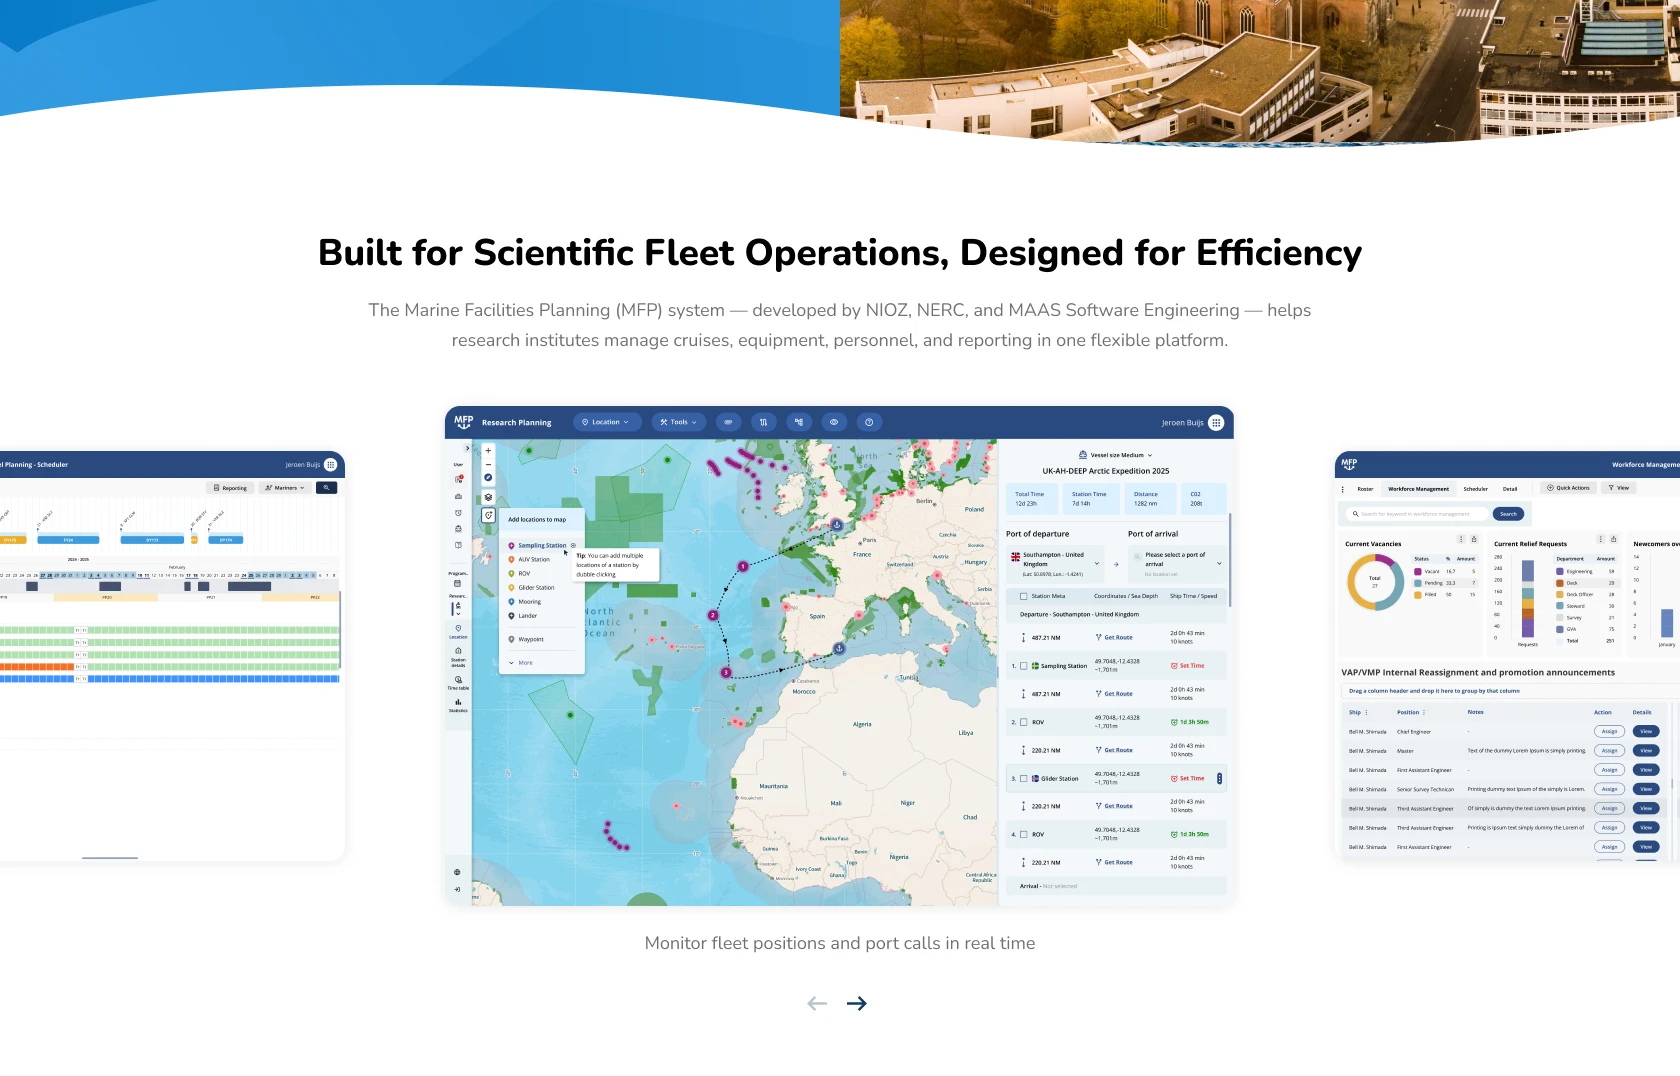Screen dimensions: 1680x1076
Task: Check the Sampling Station row checkbox
Action: point(1023,666)
